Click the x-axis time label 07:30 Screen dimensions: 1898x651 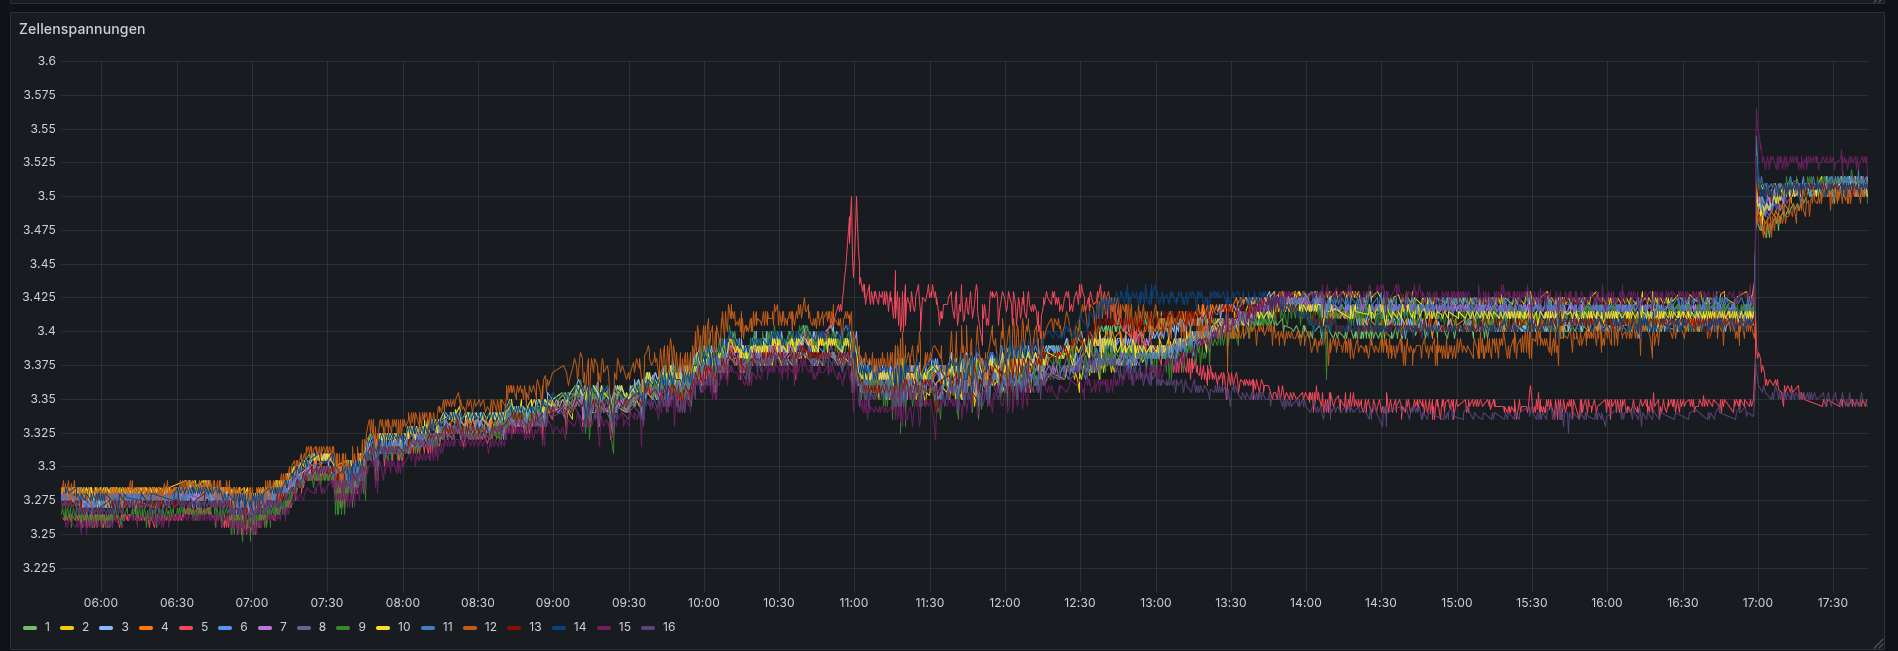coord(327,603)
